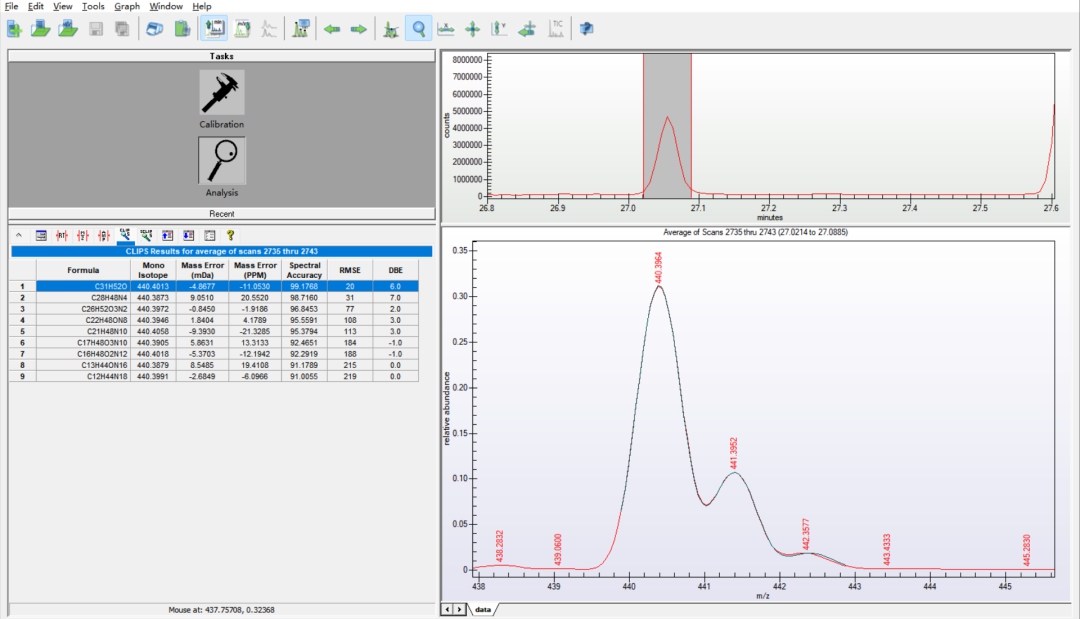
Task: Click the X-axis zoom icon
Action: [446, 29]
